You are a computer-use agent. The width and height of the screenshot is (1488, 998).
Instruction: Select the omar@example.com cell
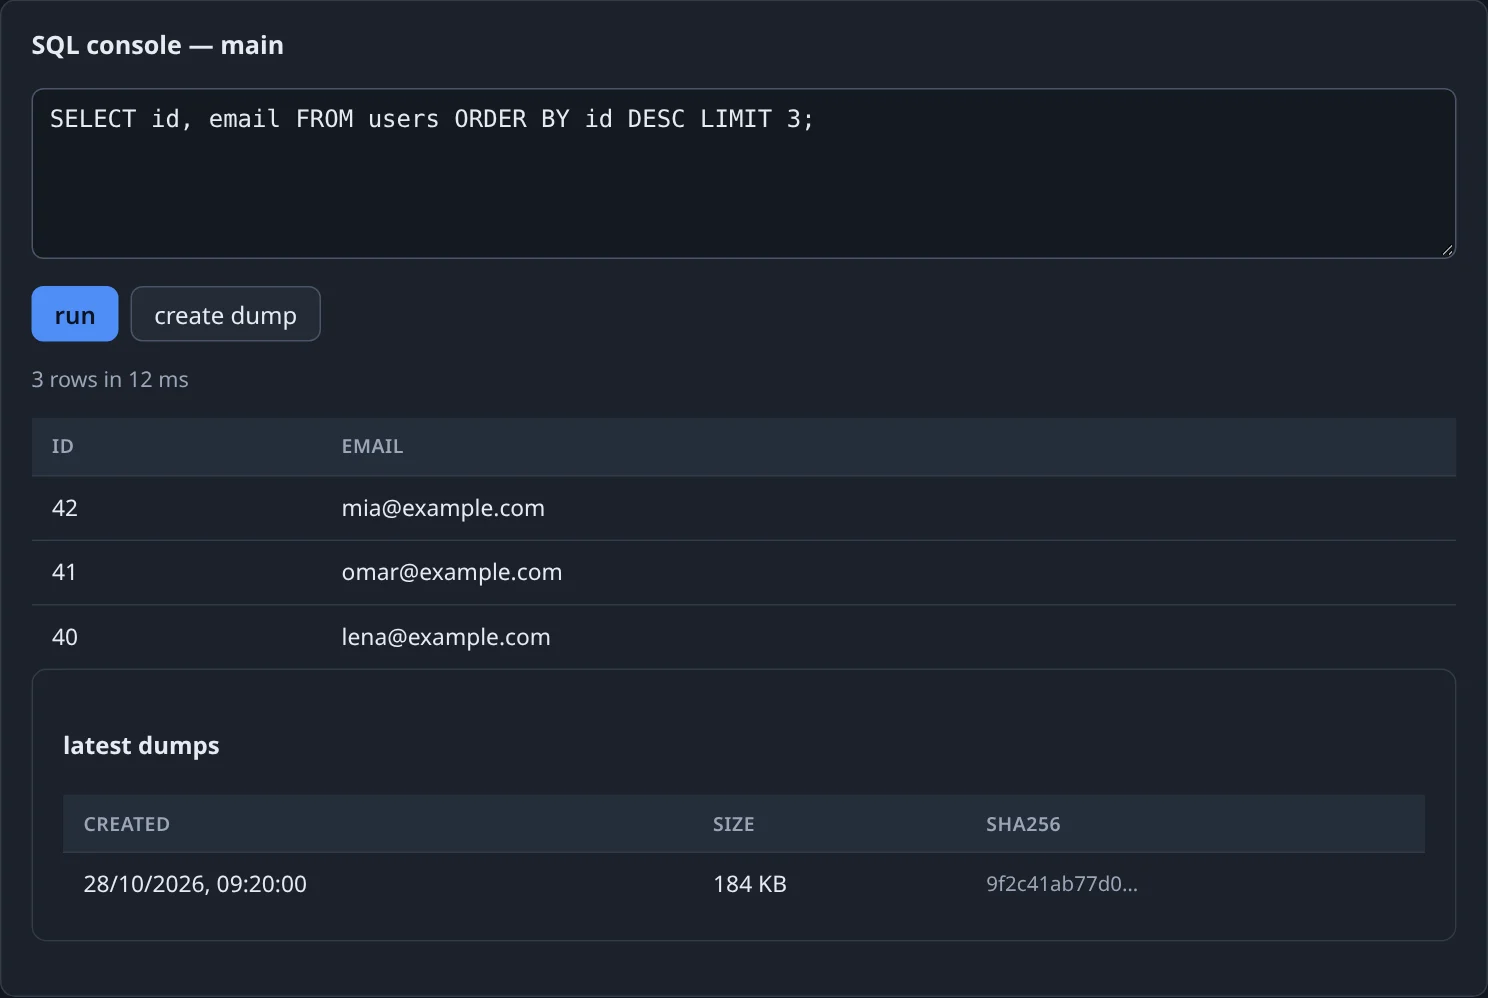coord(452,572)
